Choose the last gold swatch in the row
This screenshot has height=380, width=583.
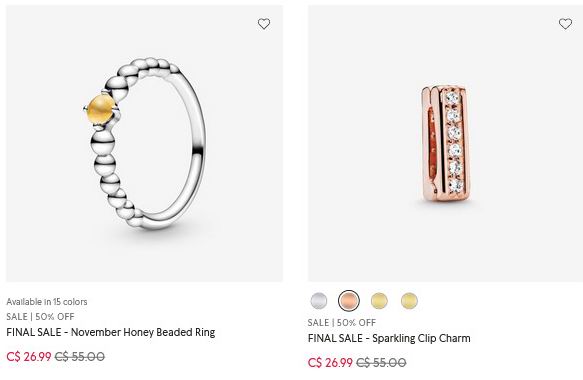[409, 301]
